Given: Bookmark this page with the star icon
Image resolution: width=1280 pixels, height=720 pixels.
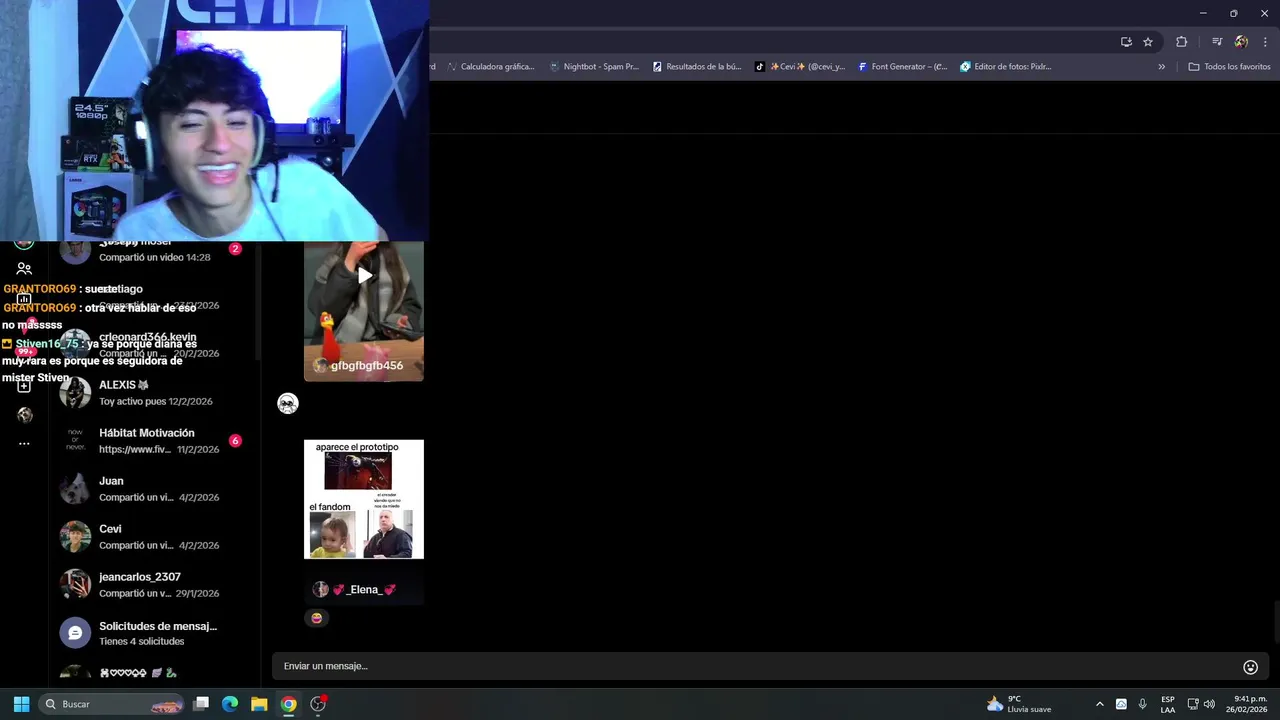Looking at the screenshot, I should tap(1148, 42).
